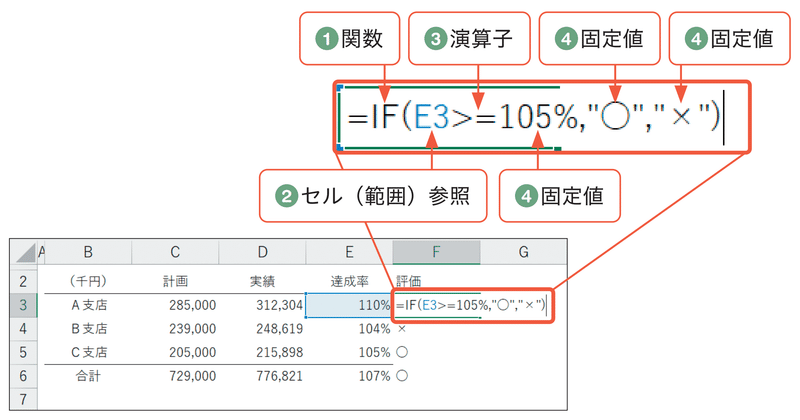Click the × result in row 4

pos(402,329)
